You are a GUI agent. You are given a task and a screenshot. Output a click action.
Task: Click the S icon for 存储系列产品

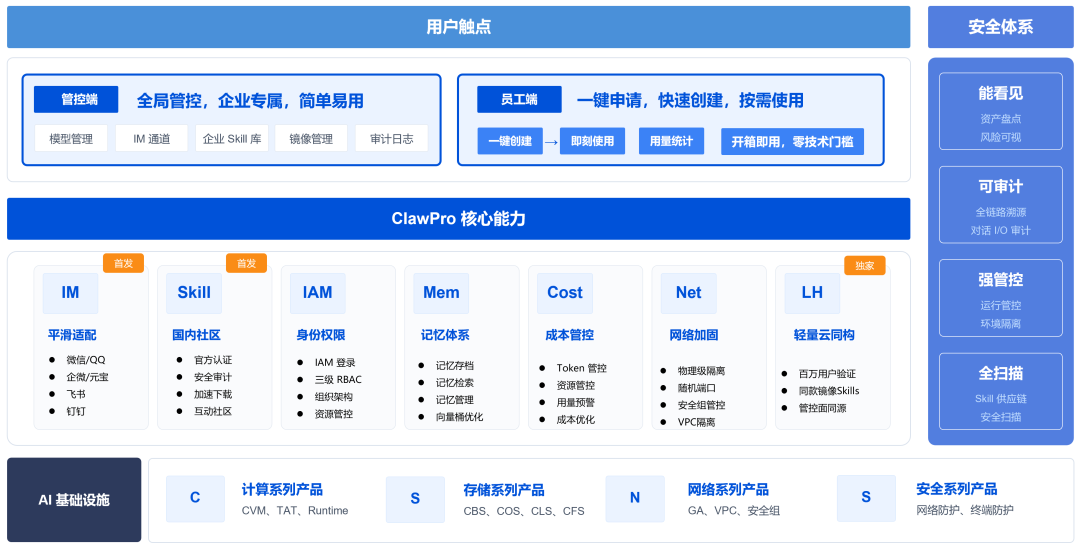(x=415, y=499)
